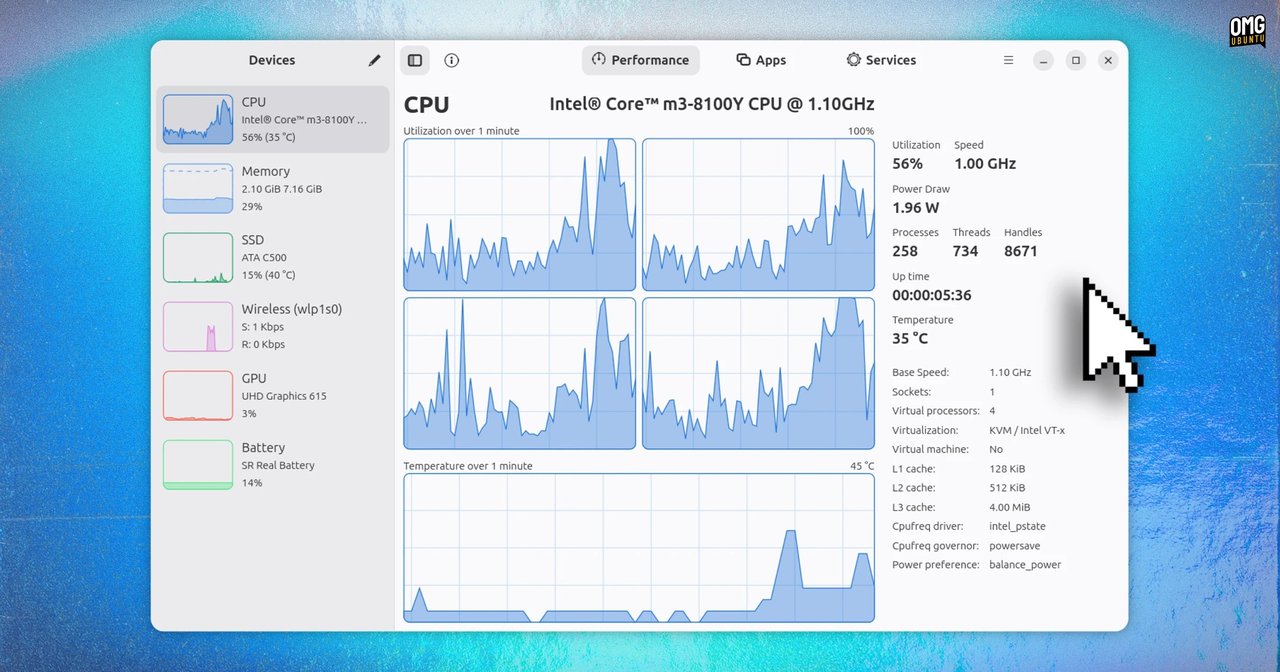Select the SSD ATA C500 device
The image size is (1280, 672).
tap(273, 257)
